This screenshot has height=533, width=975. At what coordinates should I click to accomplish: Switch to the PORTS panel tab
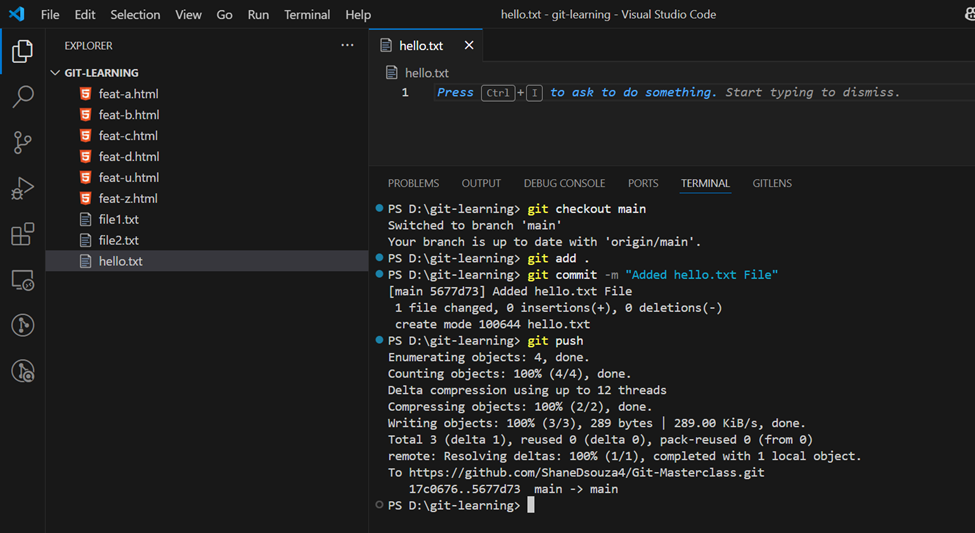(x=643, y=183)
